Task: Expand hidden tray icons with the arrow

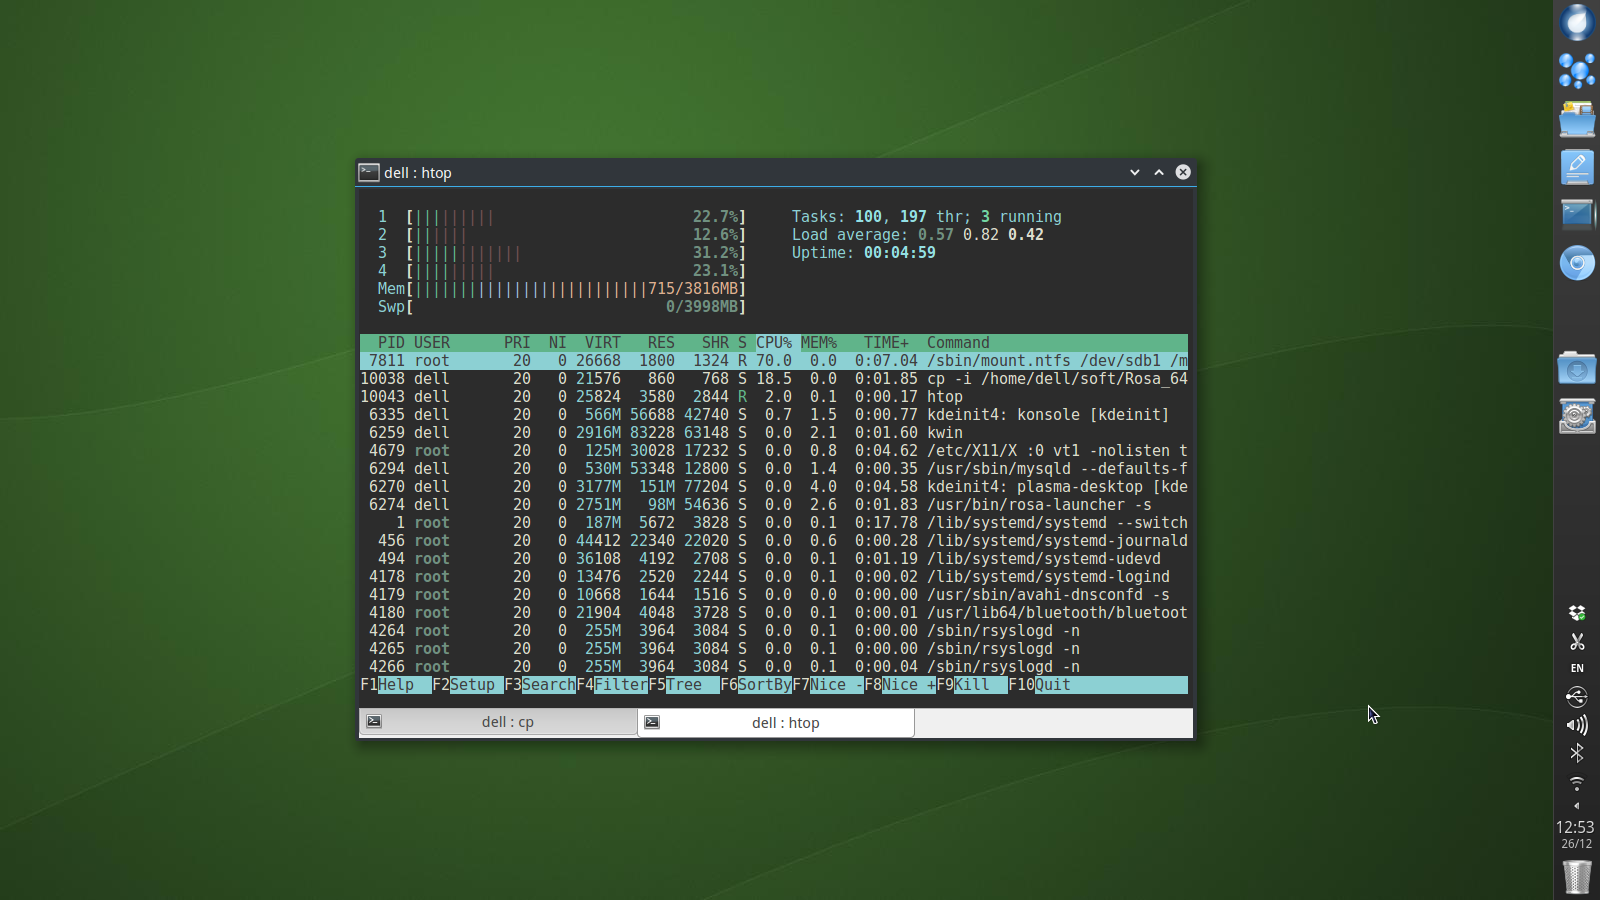Action: coord(1577,806)
